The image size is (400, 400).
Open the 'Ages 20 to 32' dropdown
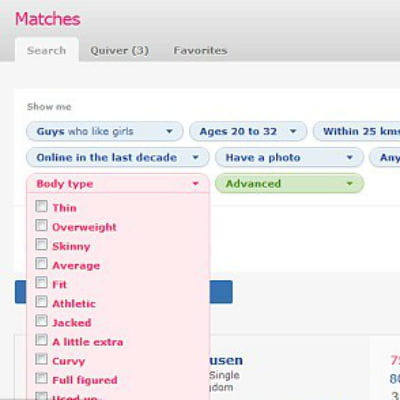248,131
